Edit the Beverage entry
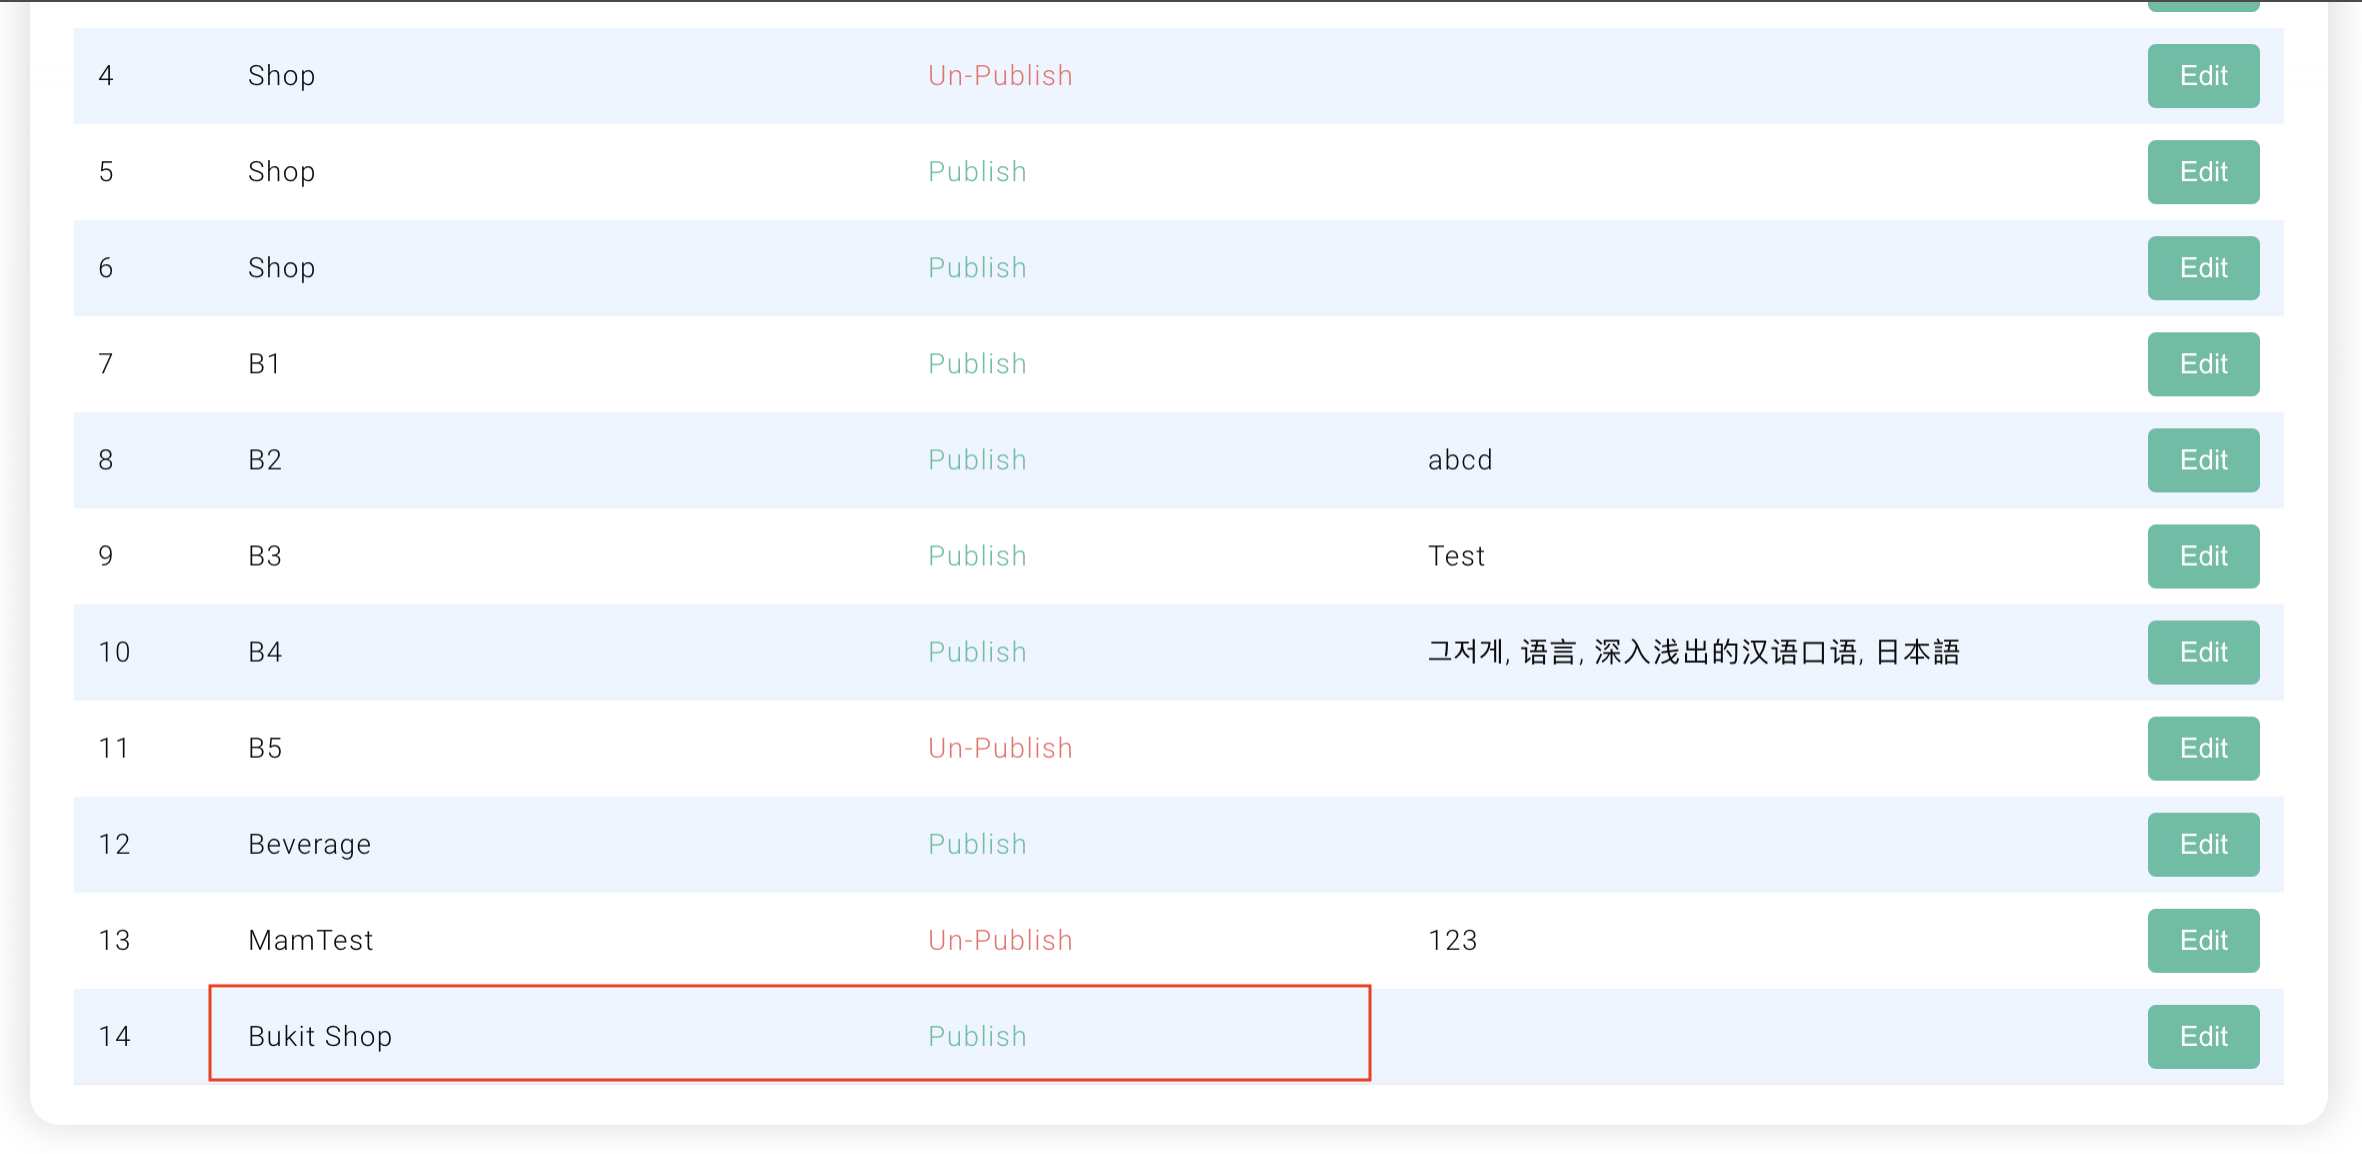 click(x=2202, y=844)
